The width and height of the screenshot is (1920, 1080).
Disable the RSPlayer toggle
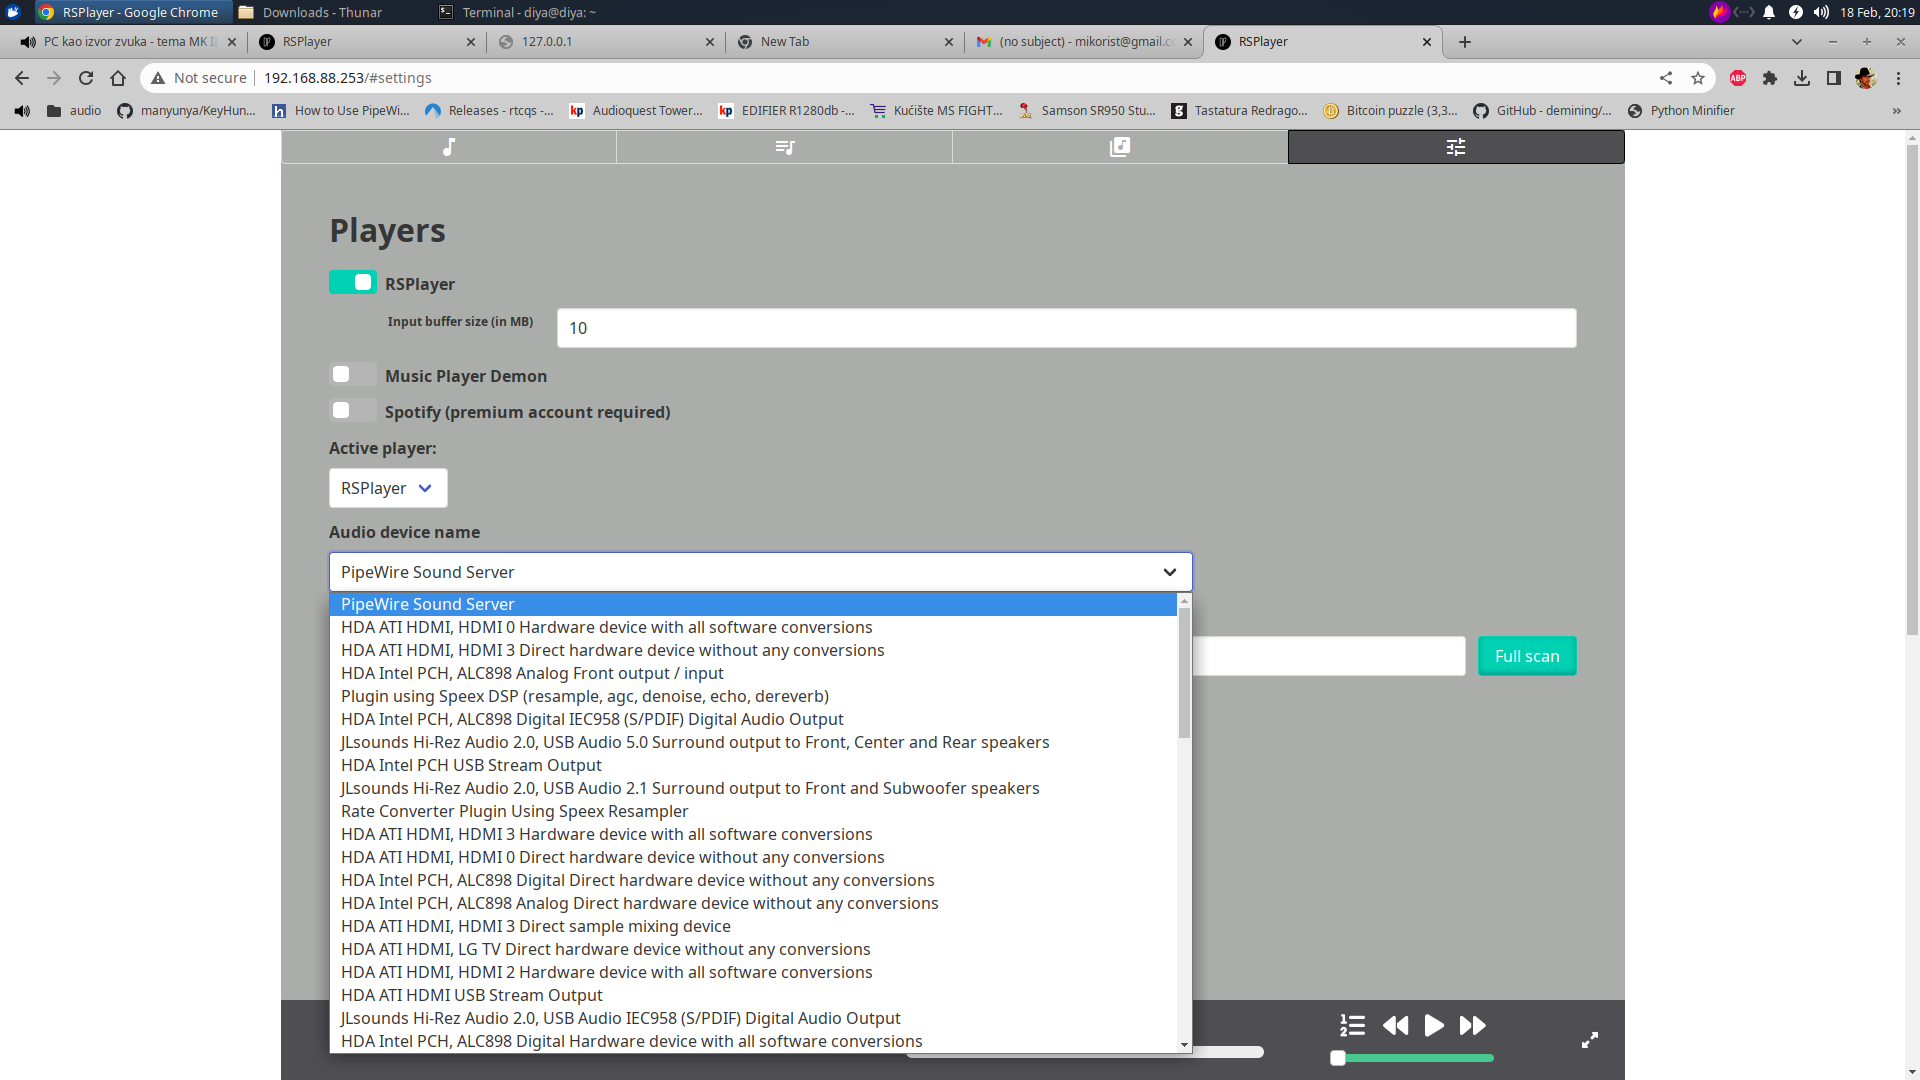353,283
